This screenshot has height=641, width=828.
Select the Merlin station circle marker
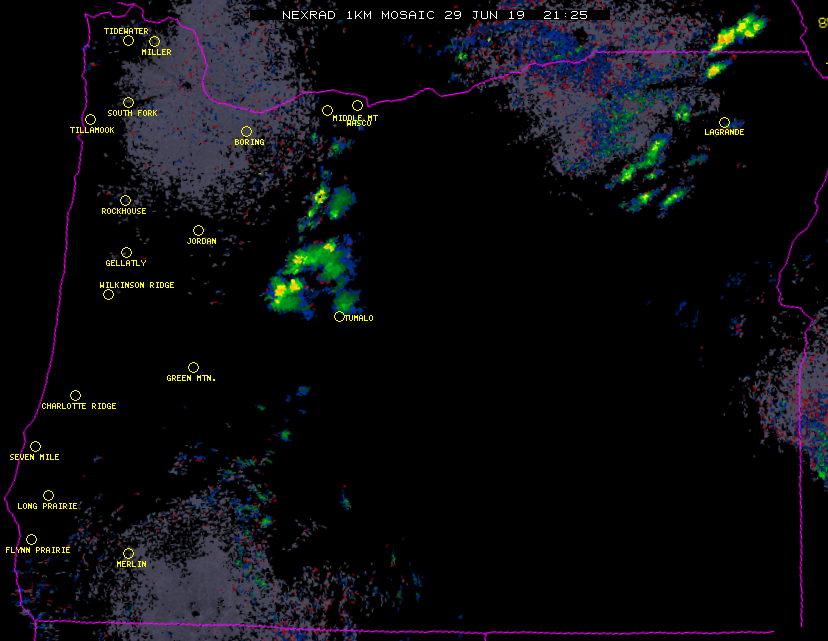click(x=128, y=553)
